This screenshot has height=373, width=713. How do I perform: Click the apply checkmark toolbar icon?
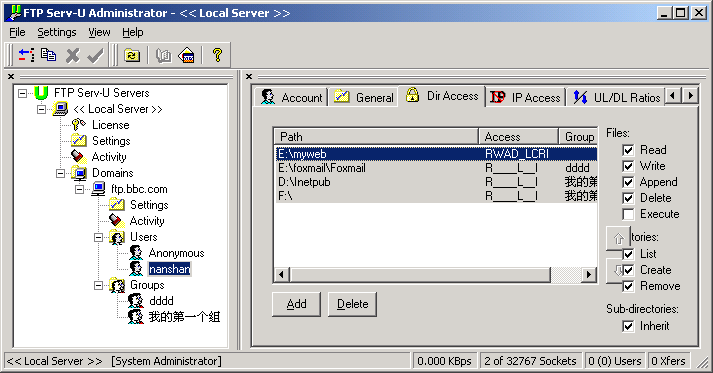(95, 55)
